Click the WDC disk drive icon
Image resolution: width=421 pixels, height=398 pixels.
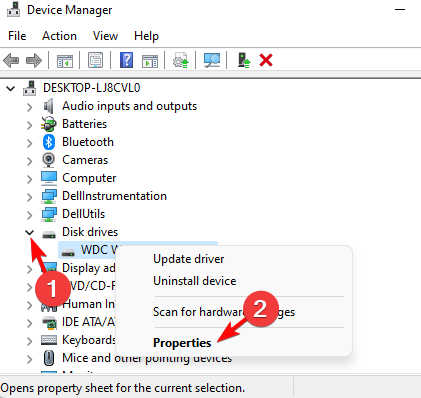(x=68, y=252)
